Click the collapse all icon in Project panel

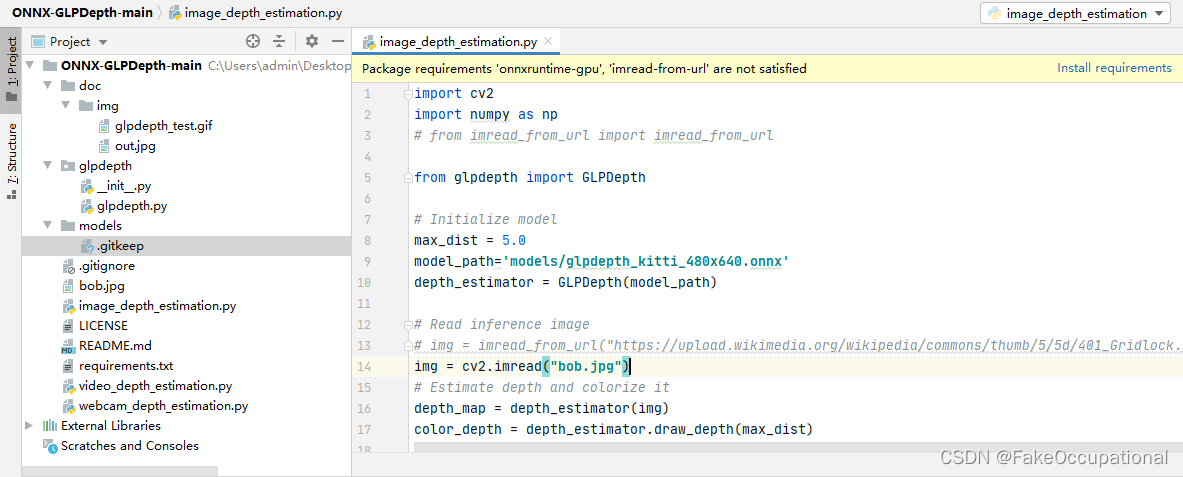click(x=279, y=42)
